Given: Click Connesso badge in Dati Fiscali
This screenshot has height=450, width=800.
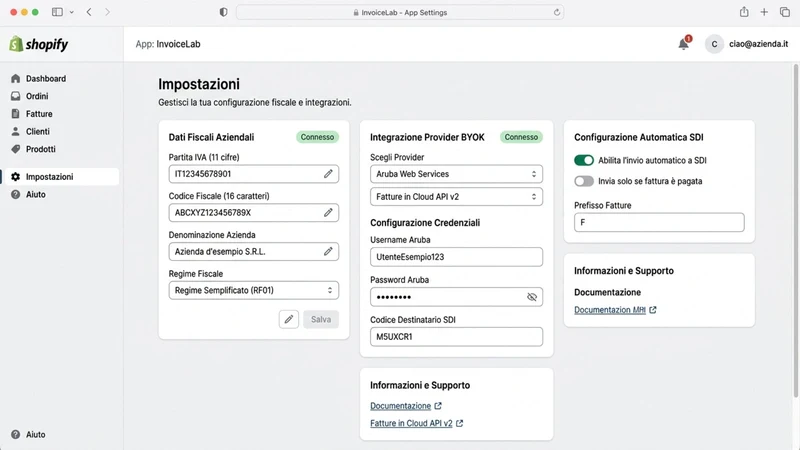Looking at the screenshot, I should click(x=317, y=137).
